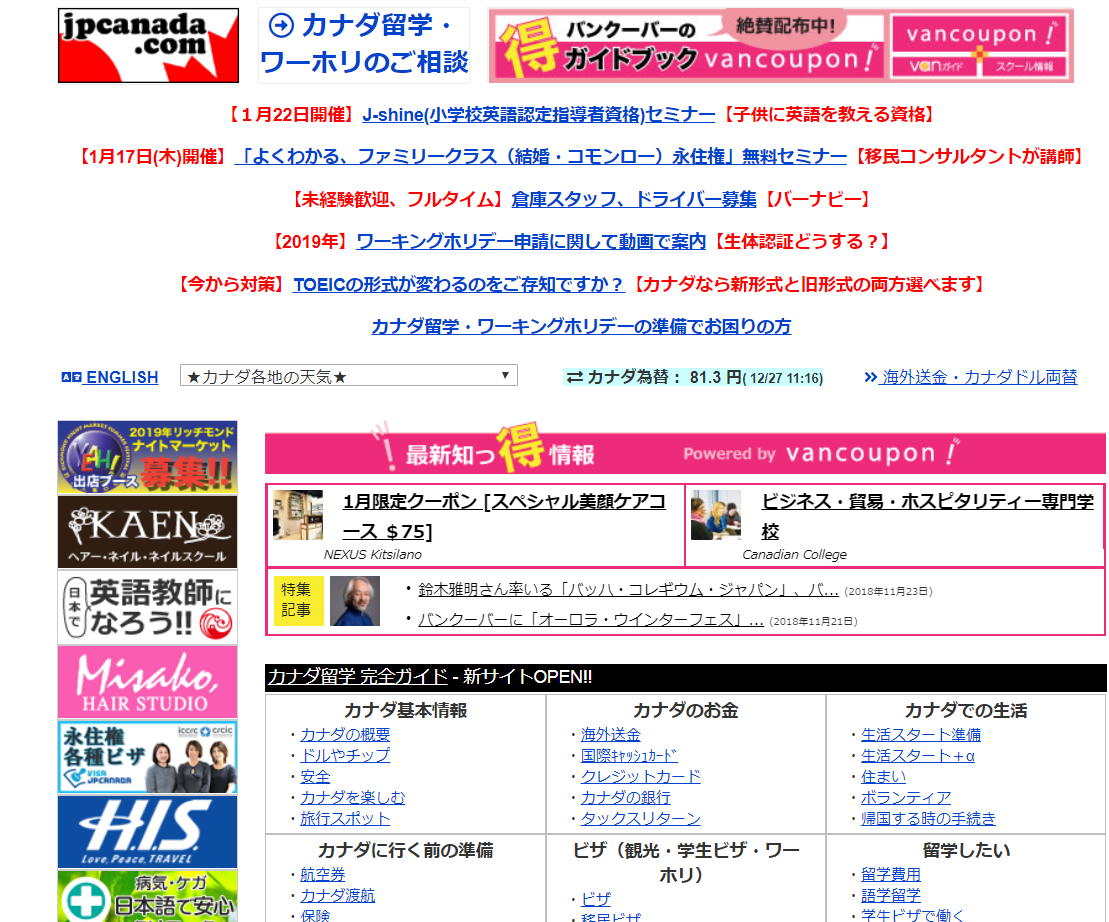This screenshot has height=922, width=1109.
Task: Open the 永住権 各種ビザ banner
Action: coord(147,757)
